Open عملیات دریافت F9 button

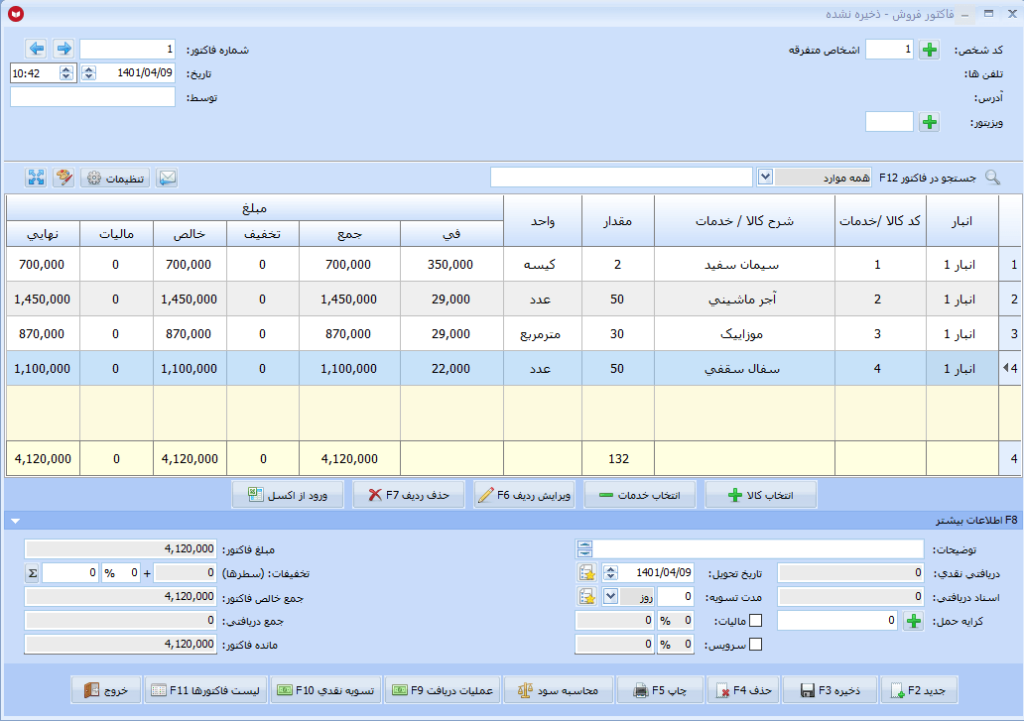pyautogui.click(x=442, y=690)
